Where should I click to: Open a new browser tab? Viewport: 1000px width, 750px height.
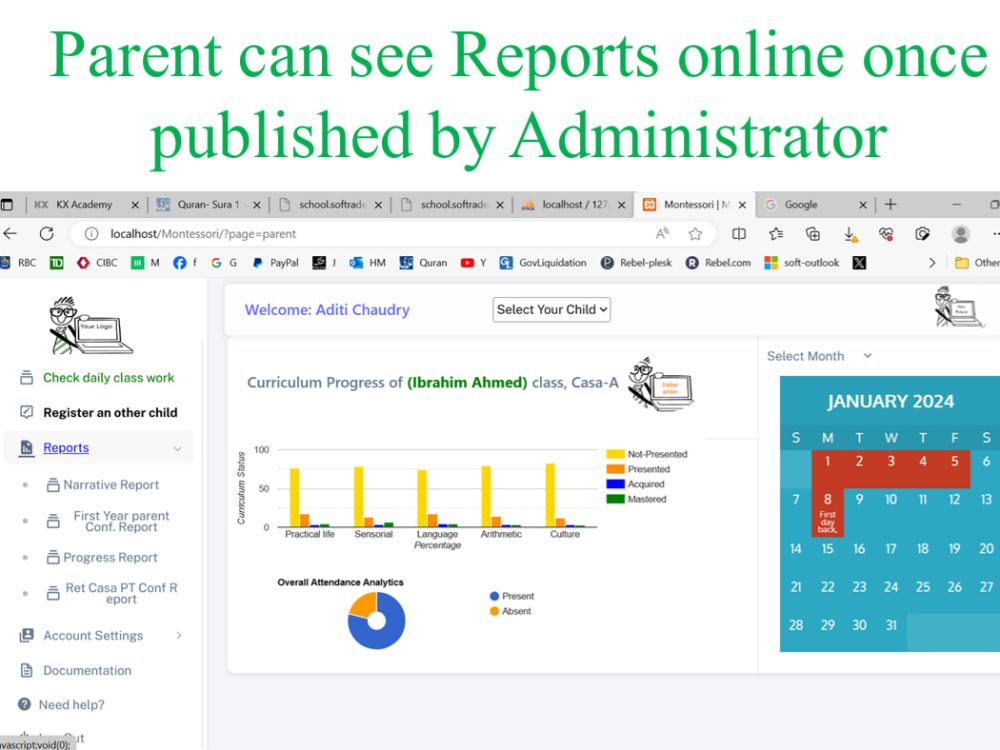click(890, 204)
